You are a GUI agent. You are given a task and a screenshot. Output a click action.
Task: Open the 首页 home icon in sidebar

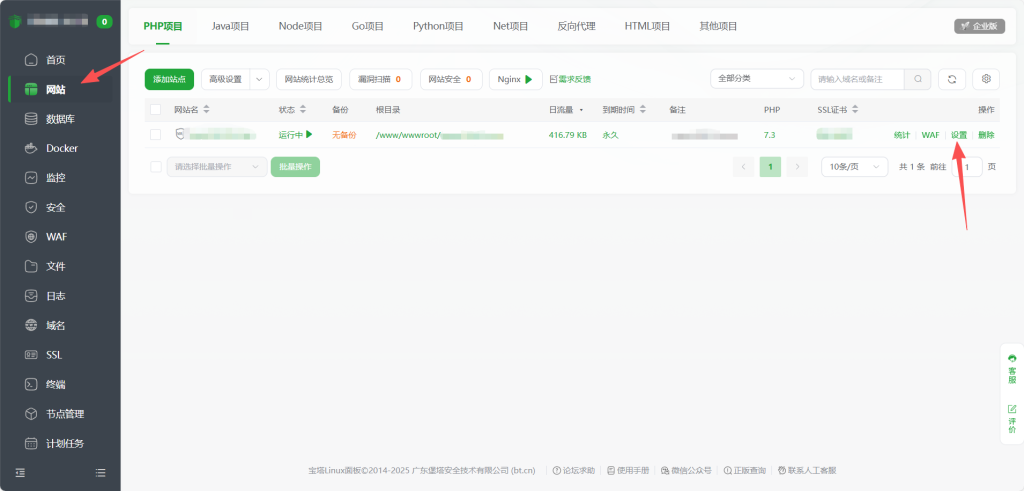pyautogui.click(x=31, y=60)
